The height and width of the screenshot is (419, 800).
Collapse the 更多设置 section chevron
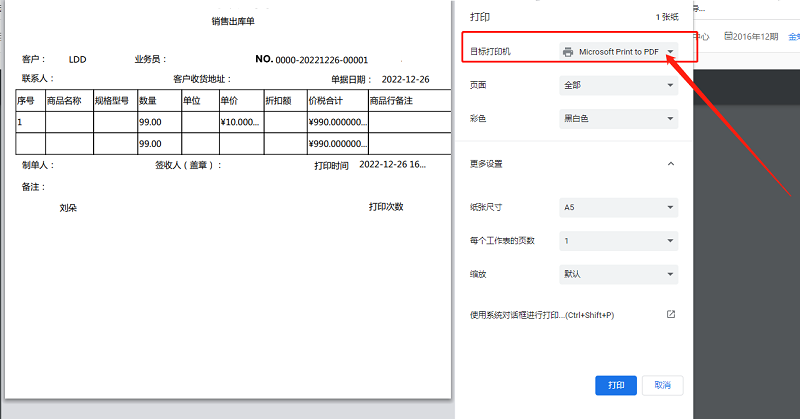pos(670,163)
